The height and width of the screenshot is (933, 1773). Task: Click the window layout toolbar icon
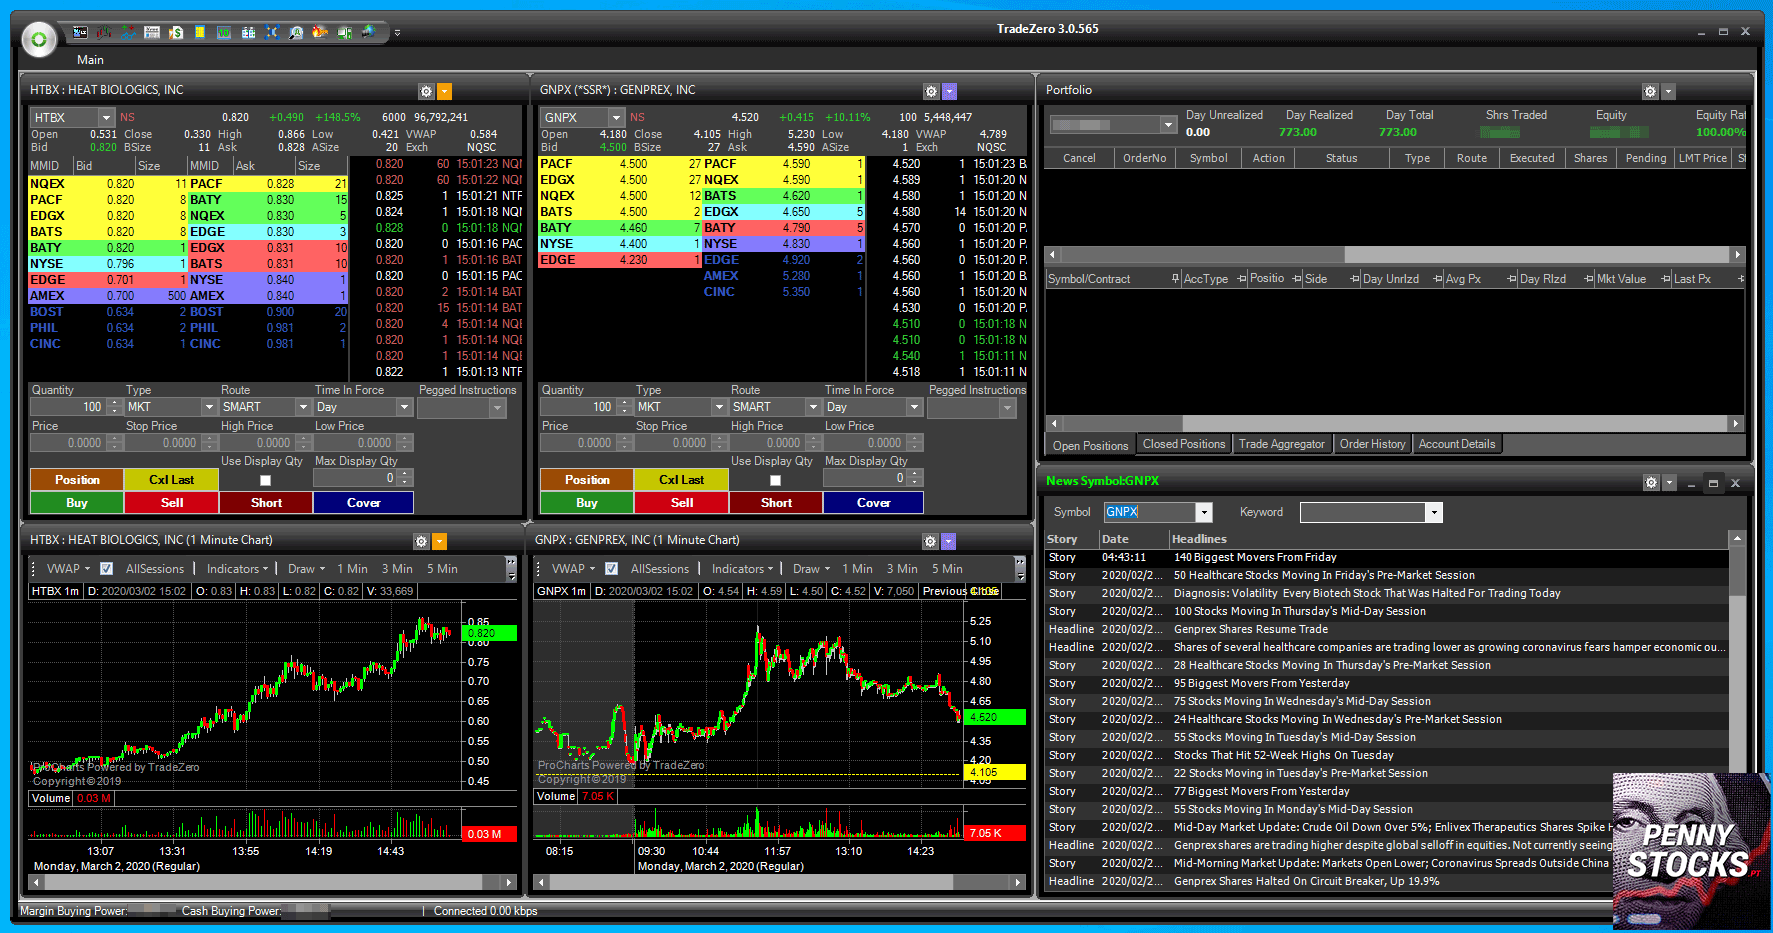[248, 33]
